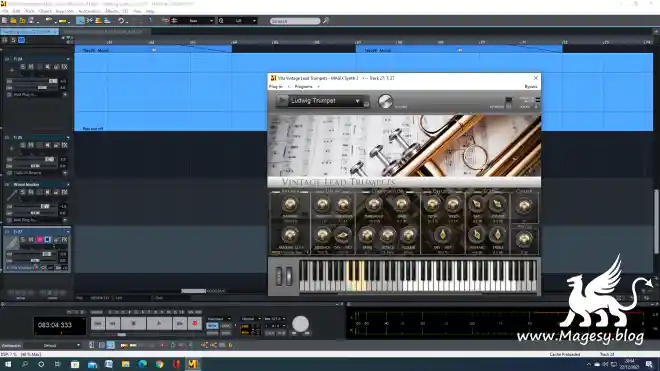Open Google Chrome from the taskbar
The height and width of the screenshot is (371, 660).
(160, 364)
